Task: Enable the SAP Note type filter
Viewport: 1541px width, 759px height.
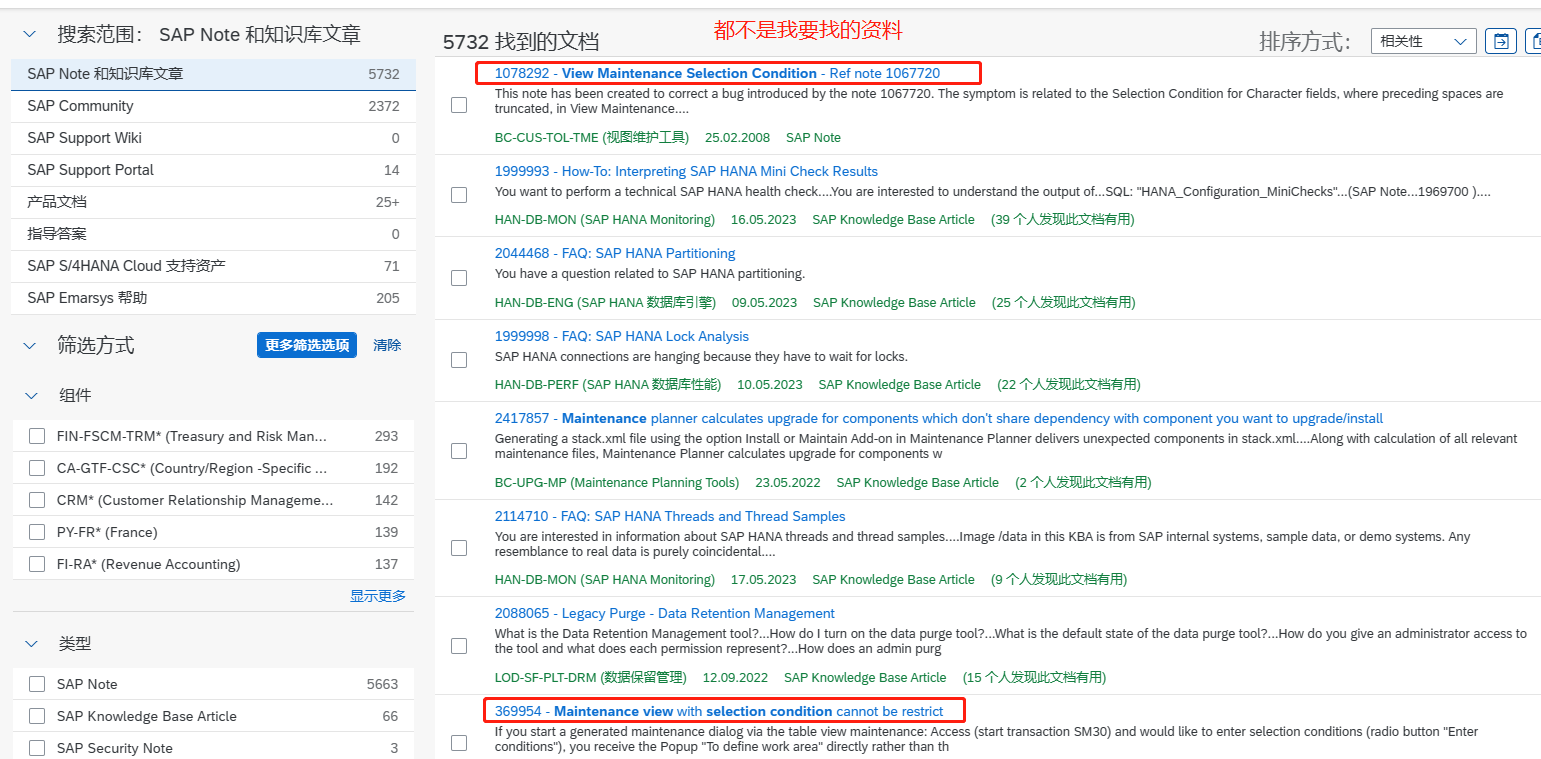Action: click(x=37, y=684)
